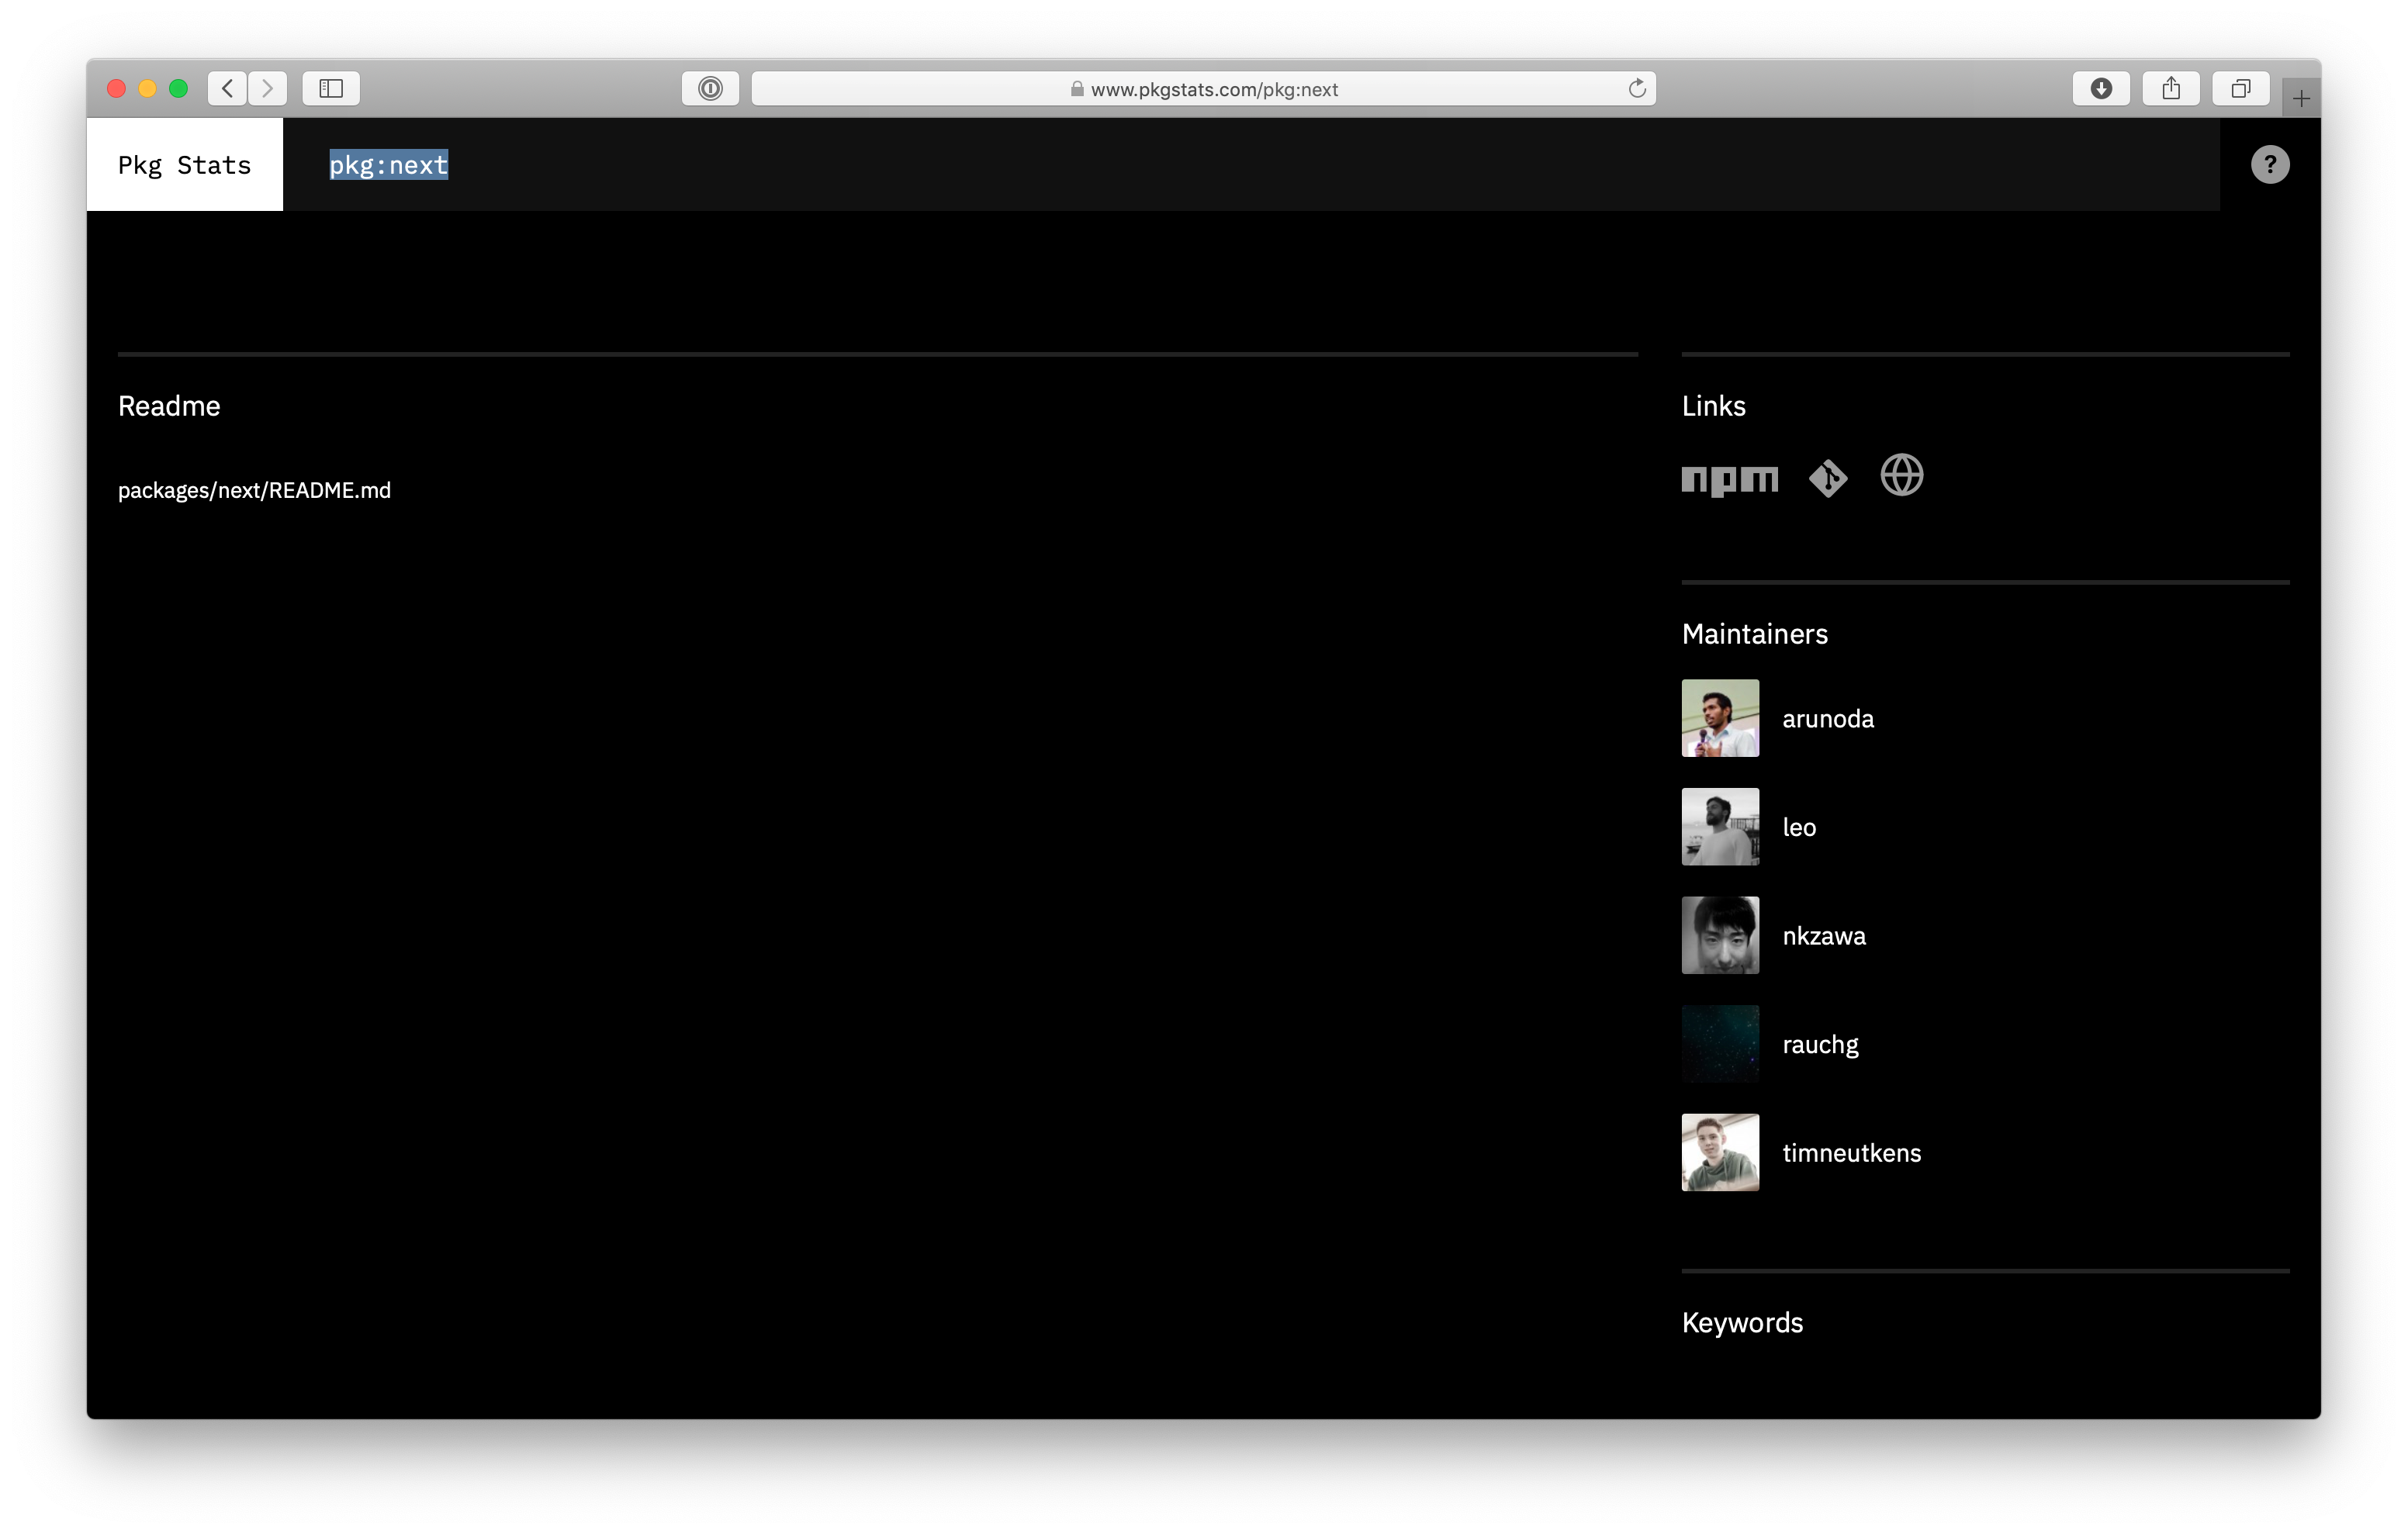This screenshot has width=2408, height=1534.
Task: Open packages/next/README.md link
Action: (254, 491)
